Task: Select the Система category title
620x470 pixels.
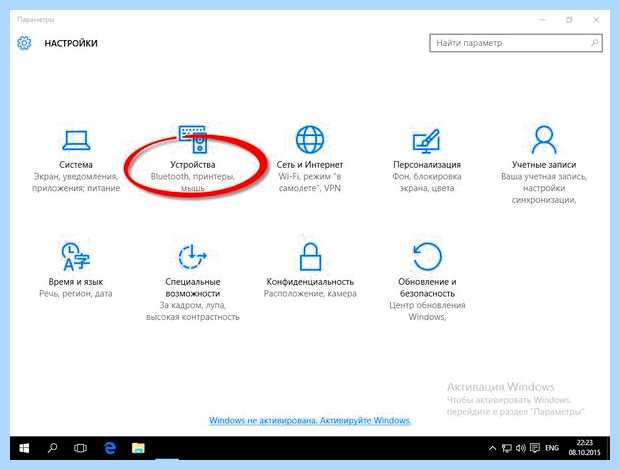Action: coord(76,164)
